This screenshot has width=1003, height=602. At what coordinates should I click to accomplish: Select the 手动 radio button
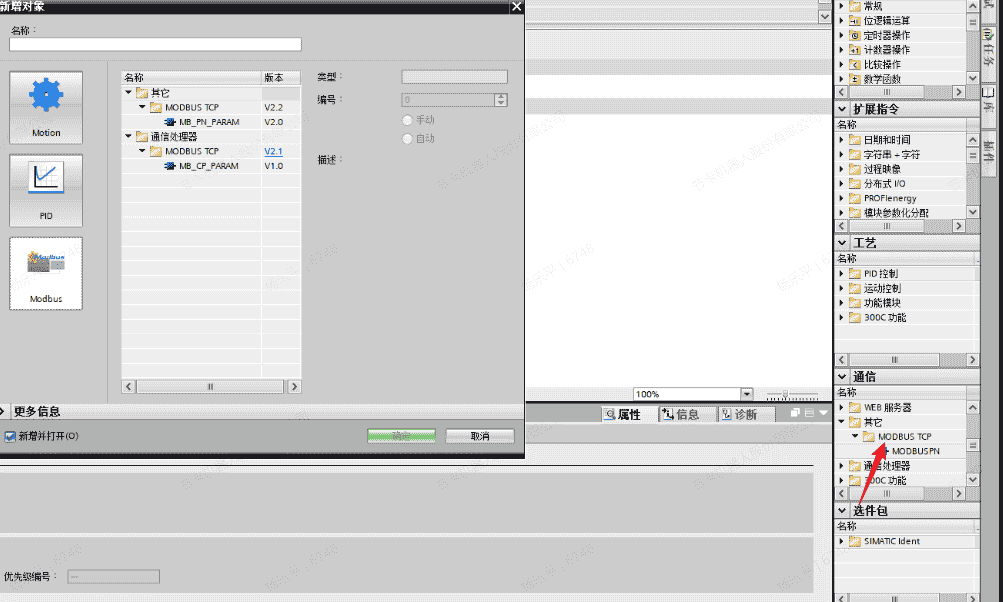[x=407, y=120]
